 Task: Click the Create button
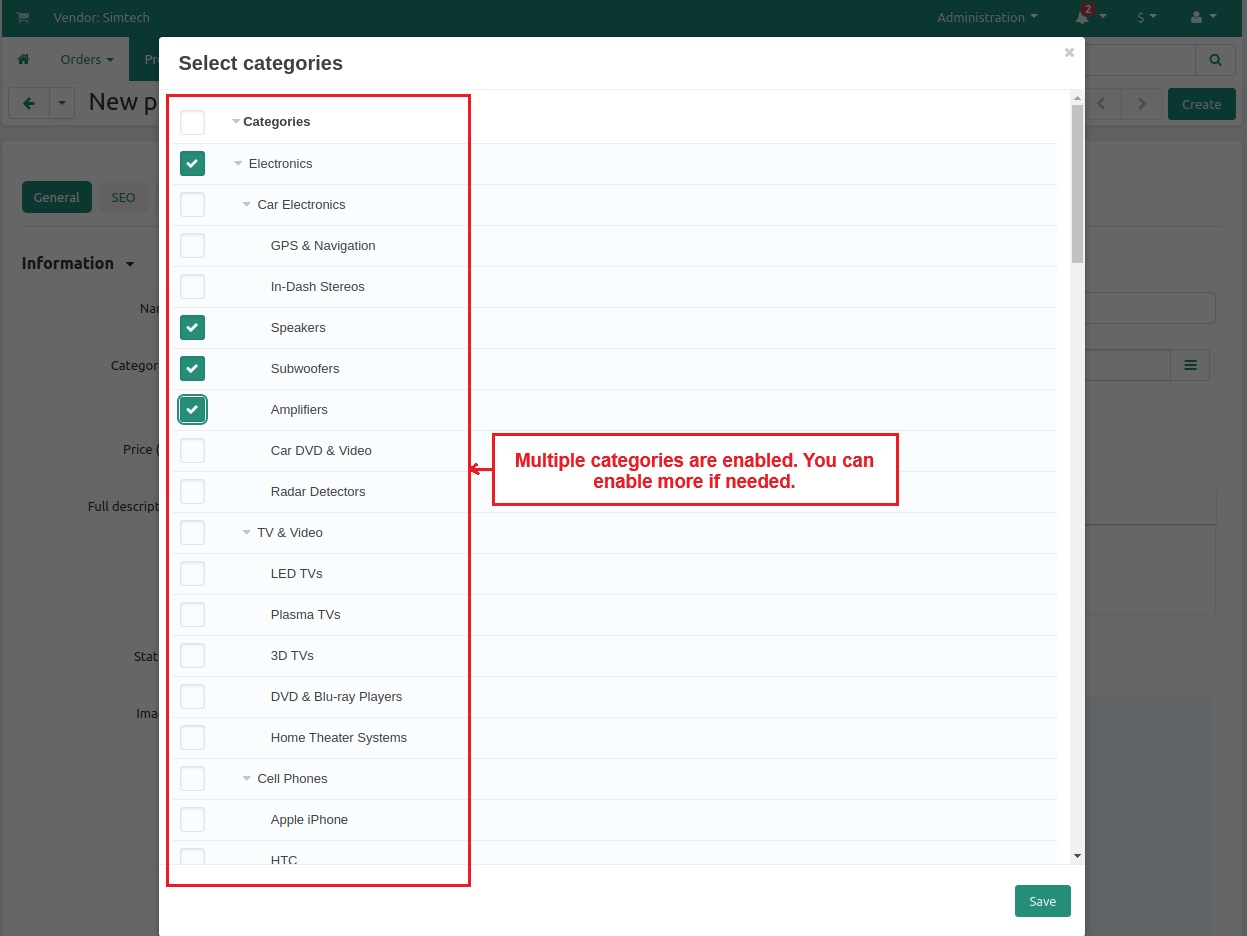click(x=1201, y=104)
